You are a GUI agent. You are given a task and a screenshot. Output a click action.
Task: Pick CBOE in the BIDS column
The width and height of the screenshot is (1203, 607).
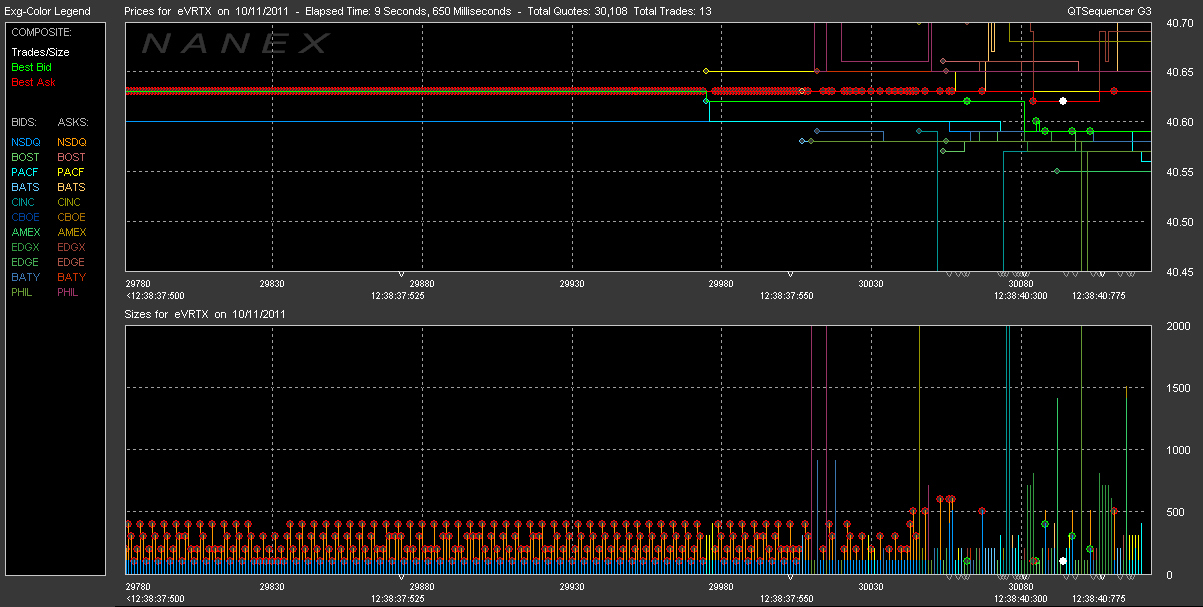[25, 217]
